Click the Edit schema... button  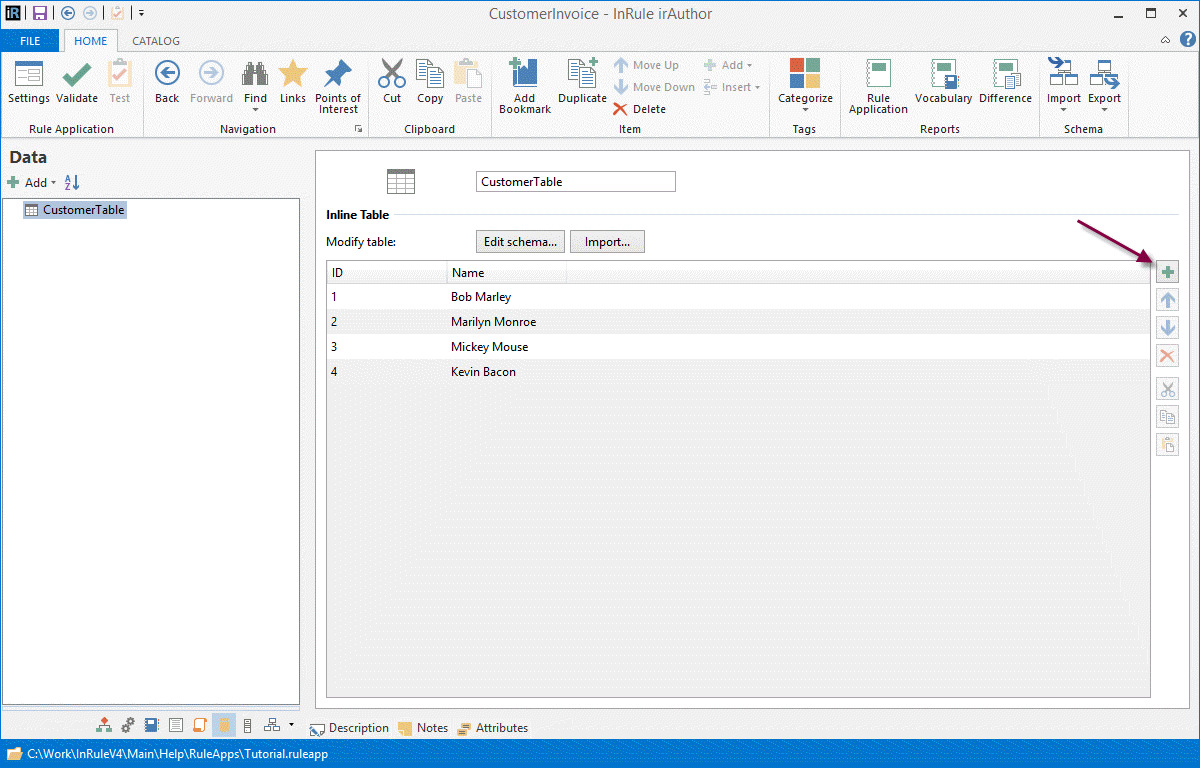(520, 242)
